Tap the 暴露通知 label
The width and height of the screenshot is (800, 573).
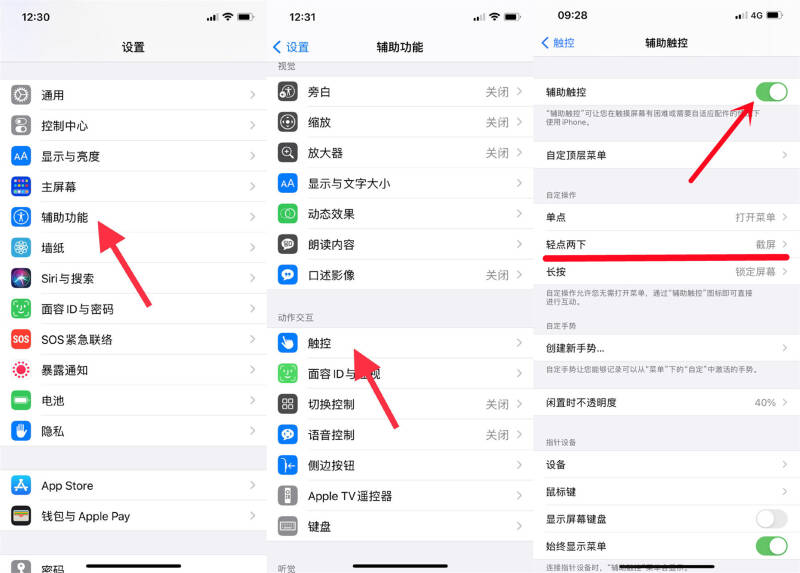[64, 370]
